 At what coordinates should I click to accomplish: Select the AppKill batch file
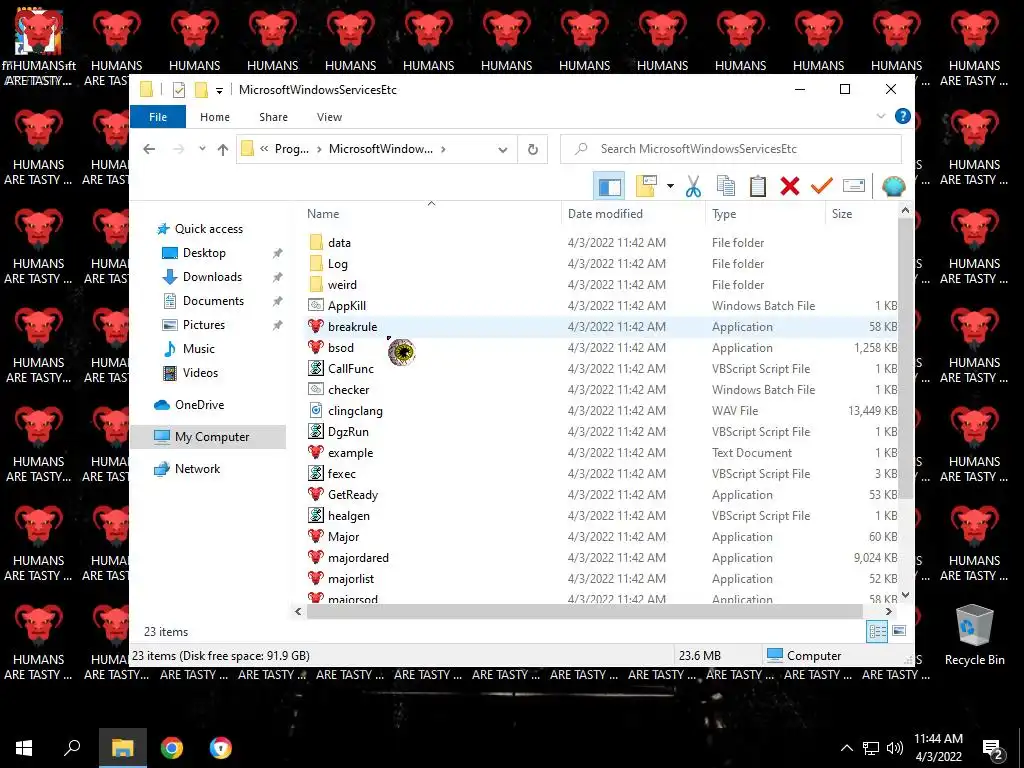point(346,306)
